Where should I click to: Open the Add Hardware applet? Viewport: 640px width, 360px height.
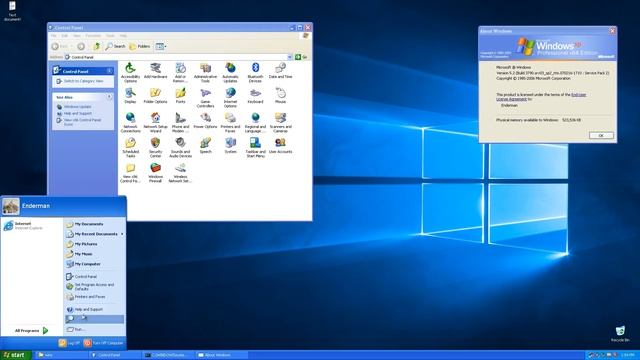pos(156,71)
